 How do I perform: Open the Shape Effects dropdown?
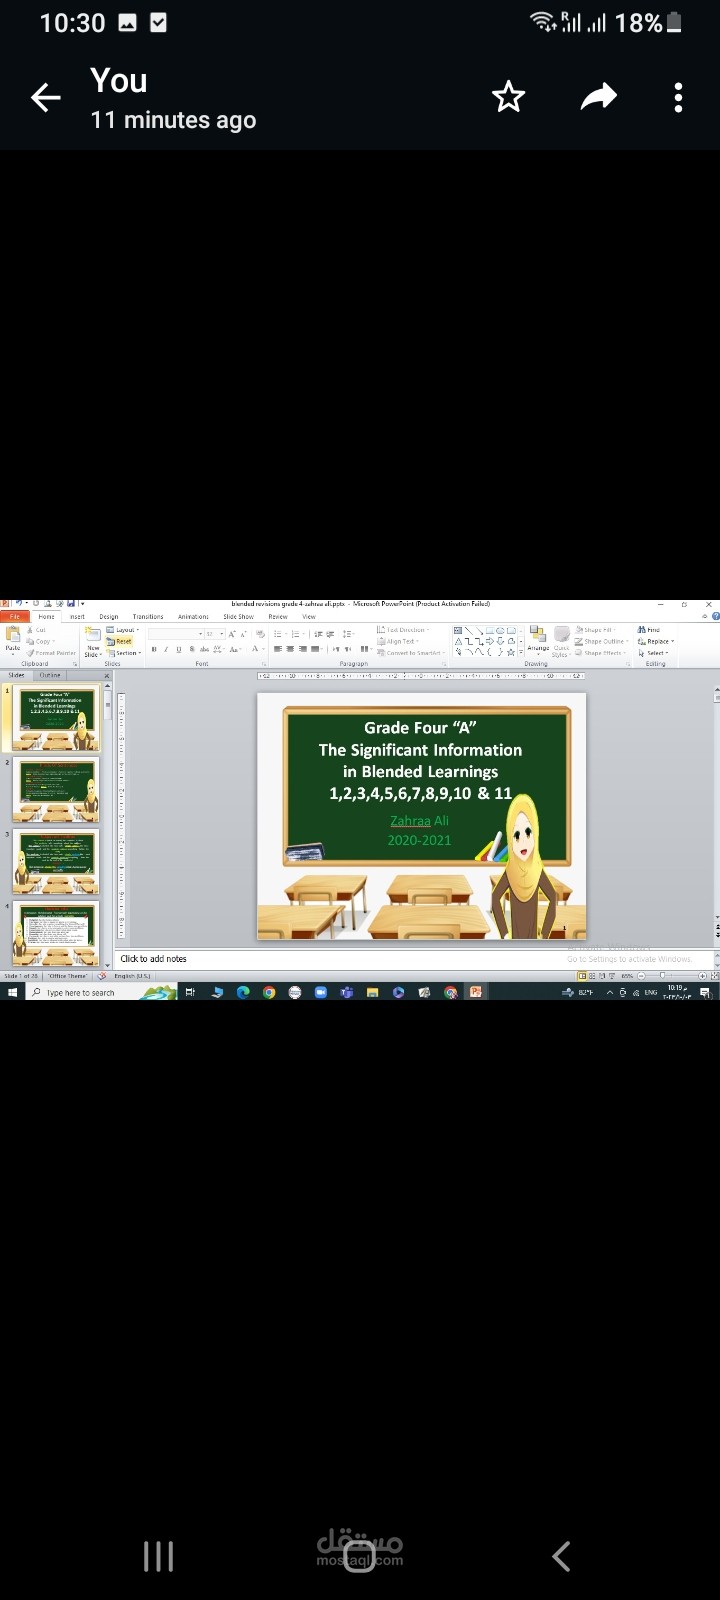600,653
